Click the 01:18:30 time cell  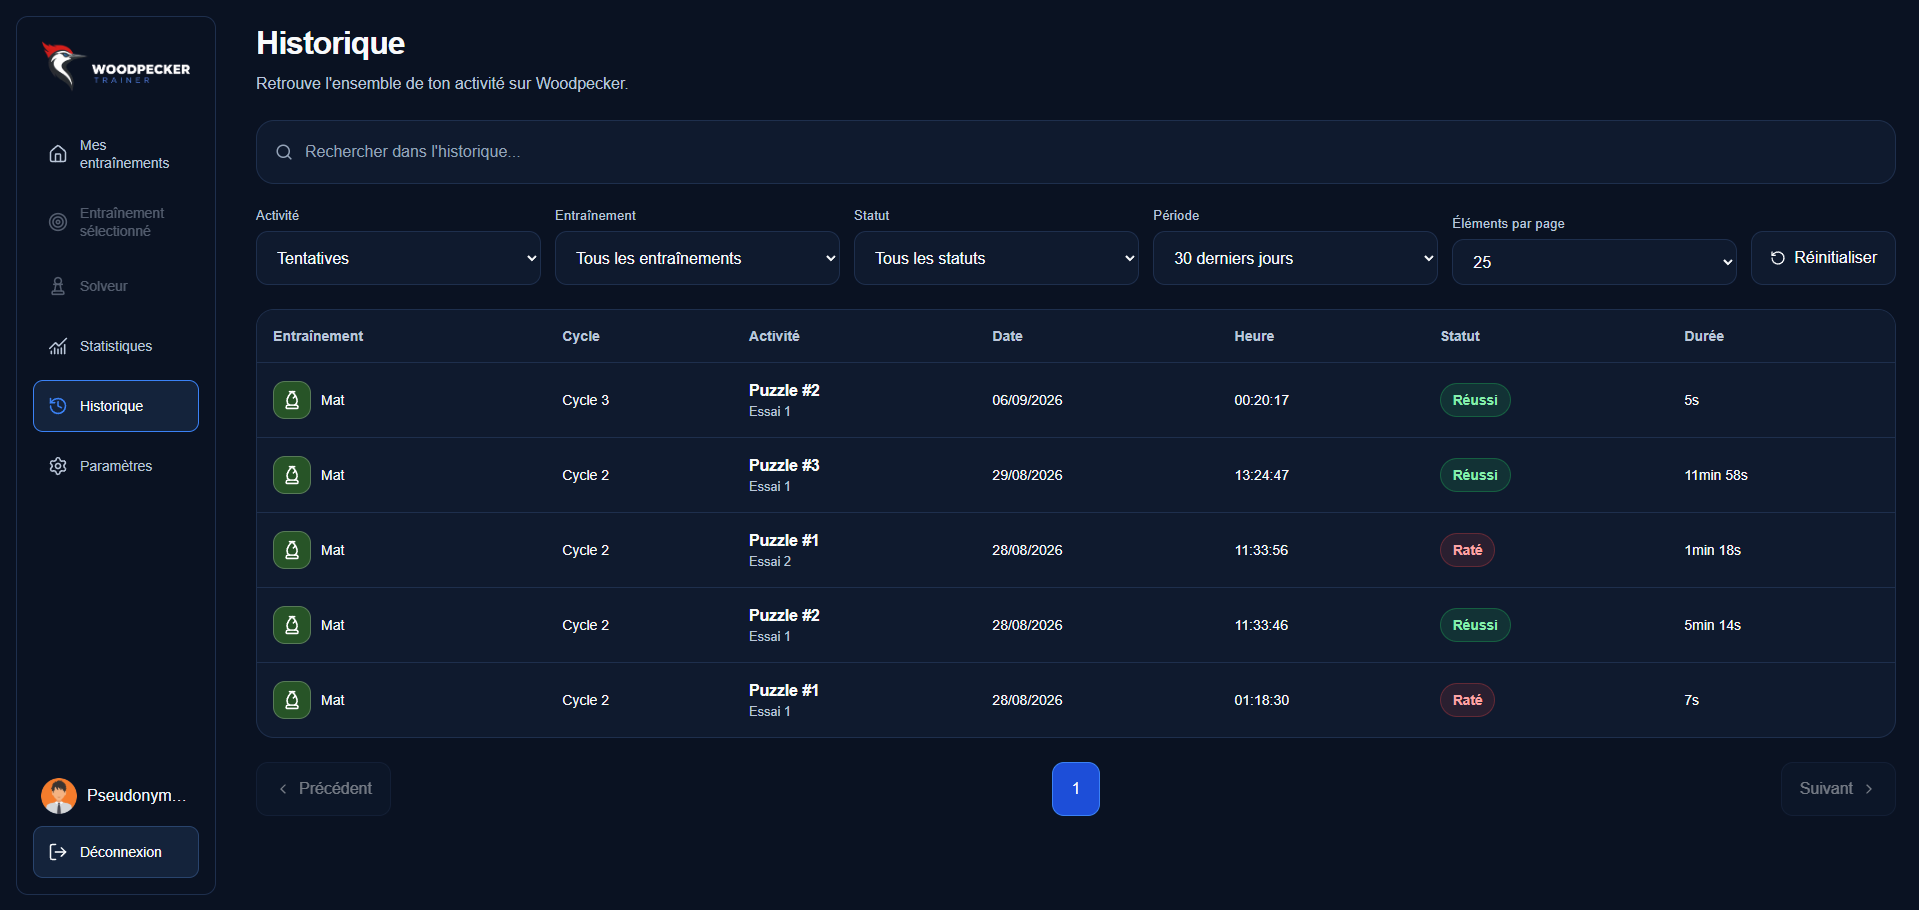[1261, 700]
